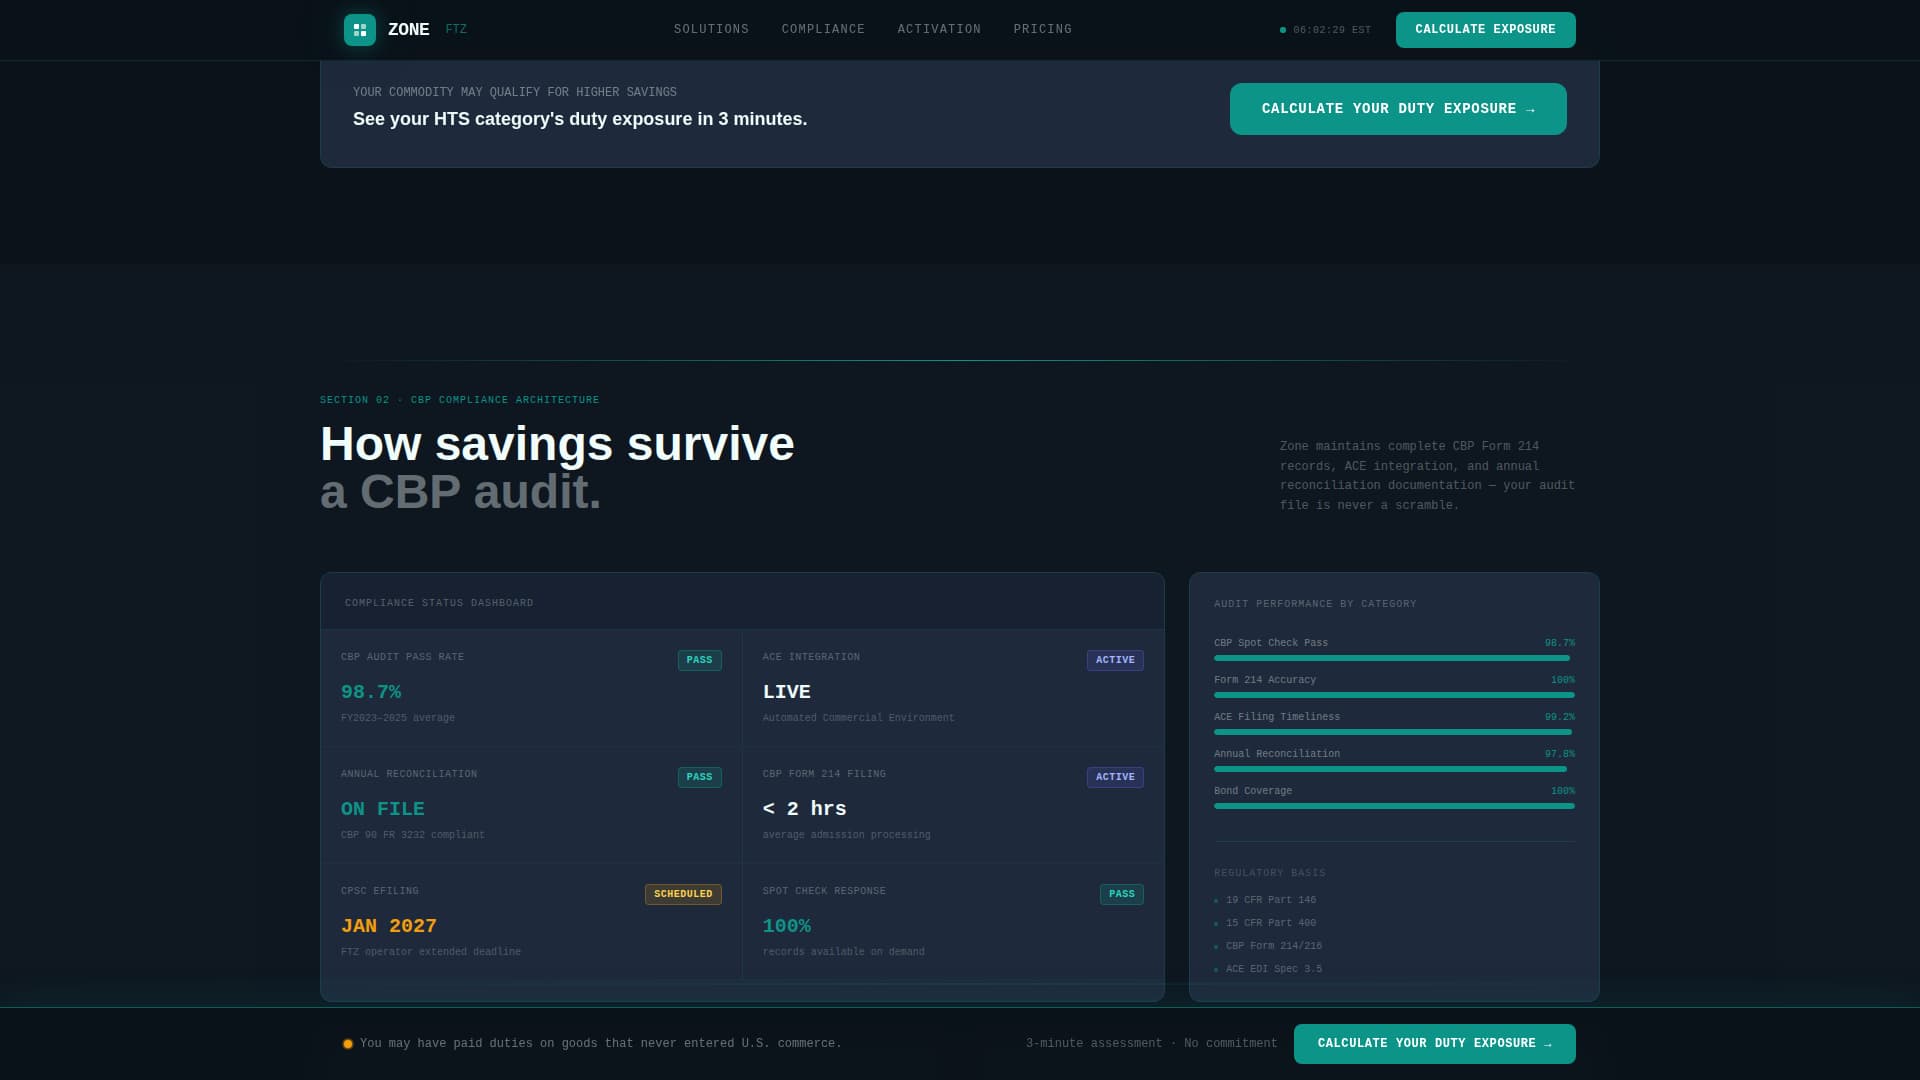Screen dimensions: 1920x1080
Task: Click the 98.7% audit pass rate value
Action: (x=371, y=692)
